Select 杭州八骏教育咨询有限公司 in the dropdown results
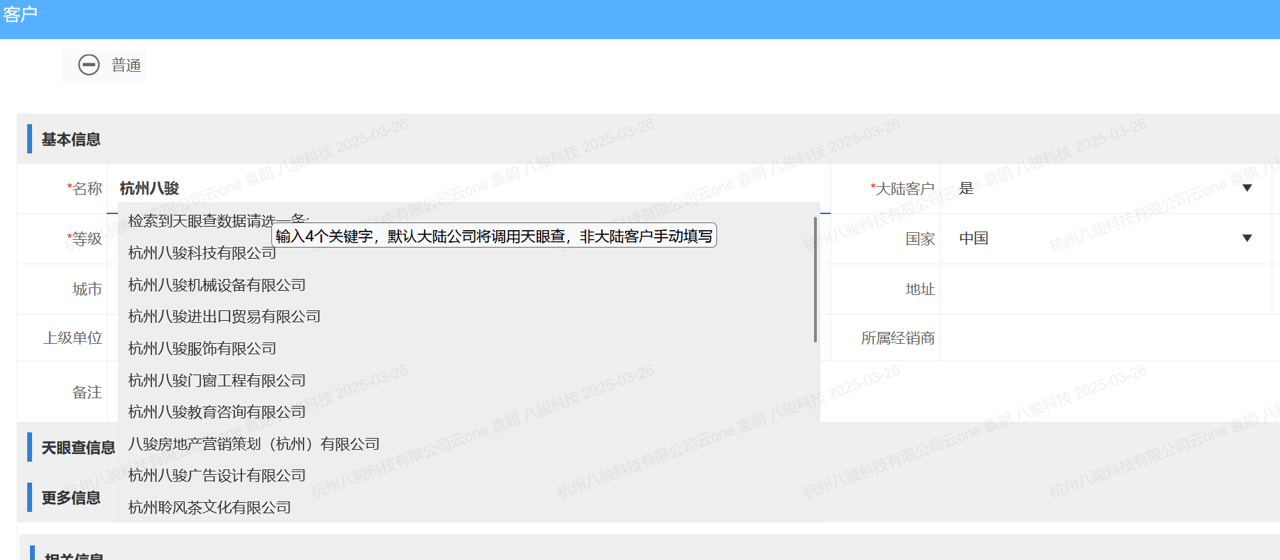This screenshot has width=1280, height=560. (217, 411)
